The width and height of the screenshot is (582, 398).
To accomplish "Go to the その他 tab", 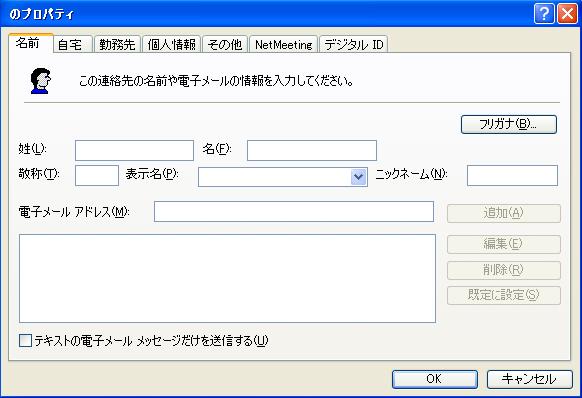I will [x=225, y=45].
